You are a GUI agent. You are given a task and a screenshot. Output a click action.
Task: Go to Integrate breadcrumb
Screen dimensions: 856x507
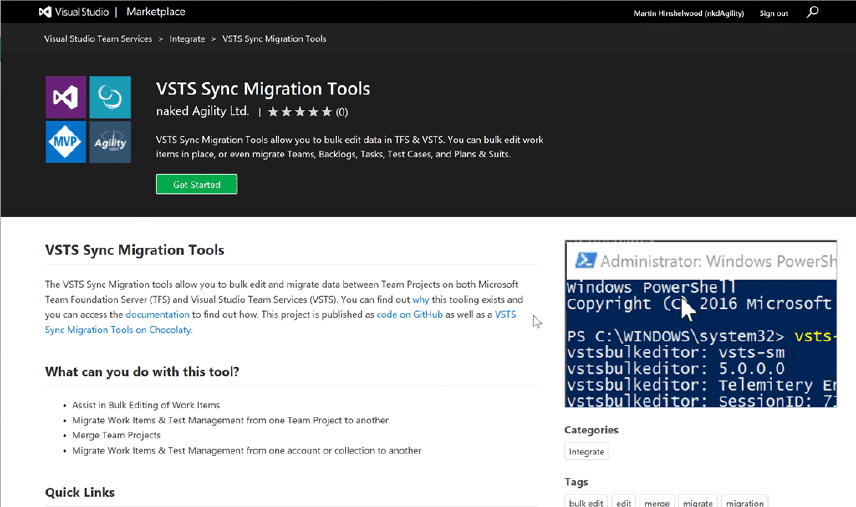[x=187, y=39]
